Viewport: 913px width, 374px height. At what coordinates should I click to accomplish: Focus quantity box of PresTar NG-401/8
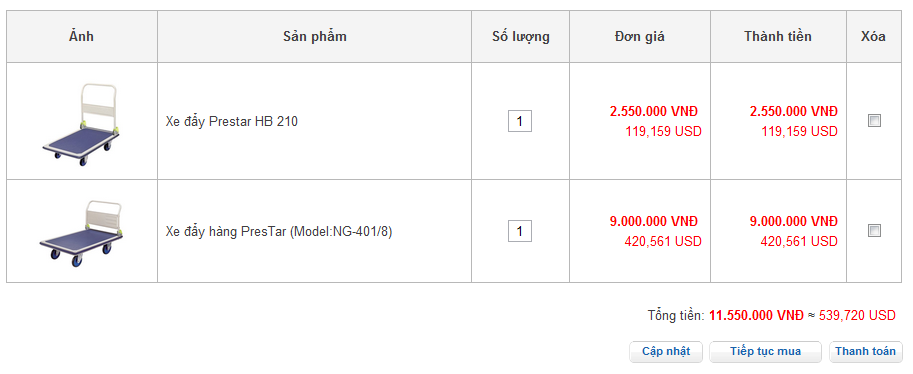520,231
